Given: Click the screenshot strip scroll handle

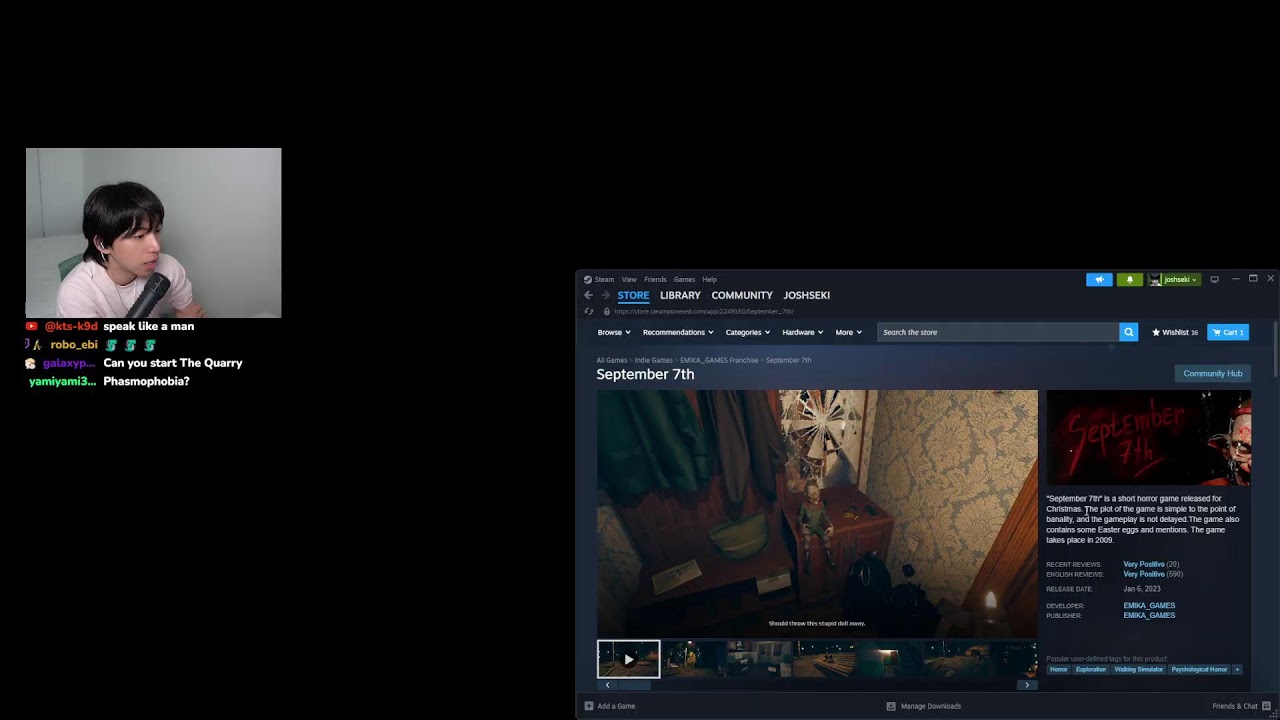Looking at the screenshot, I should [634, 685].
